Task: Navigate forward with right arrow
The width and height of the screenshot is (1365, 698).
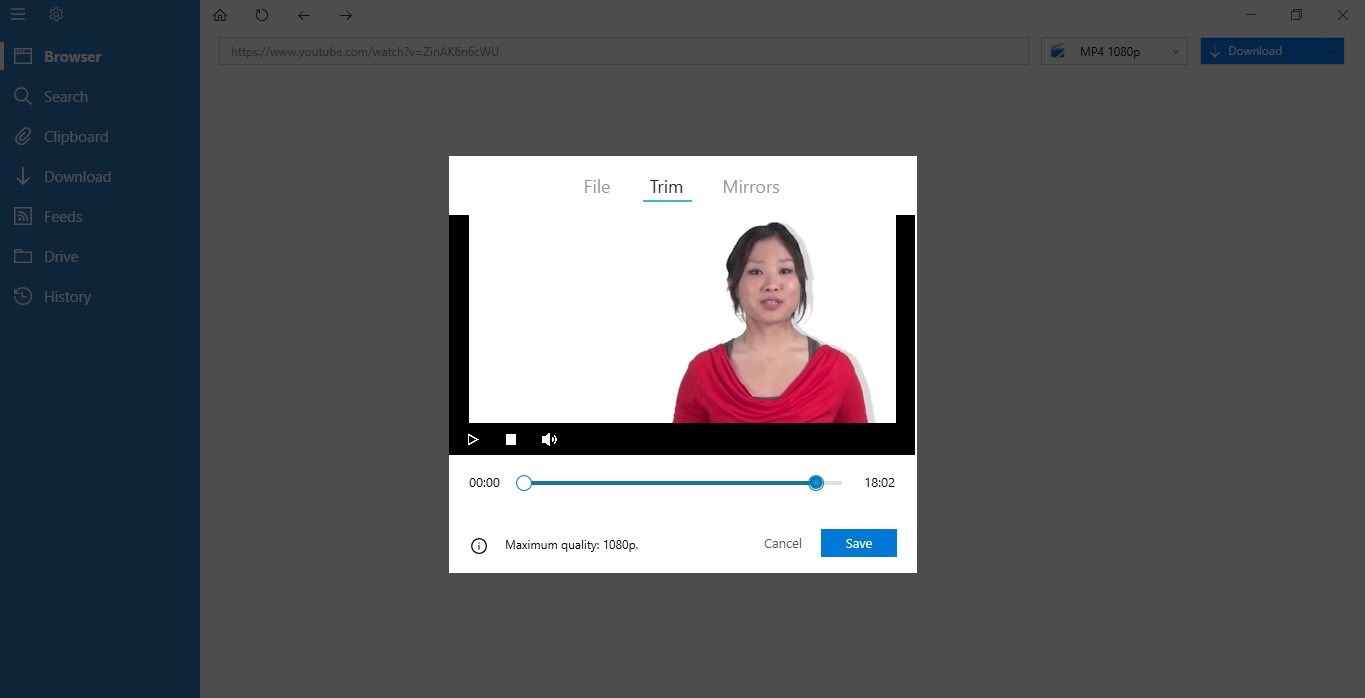Action: [346, 15]
